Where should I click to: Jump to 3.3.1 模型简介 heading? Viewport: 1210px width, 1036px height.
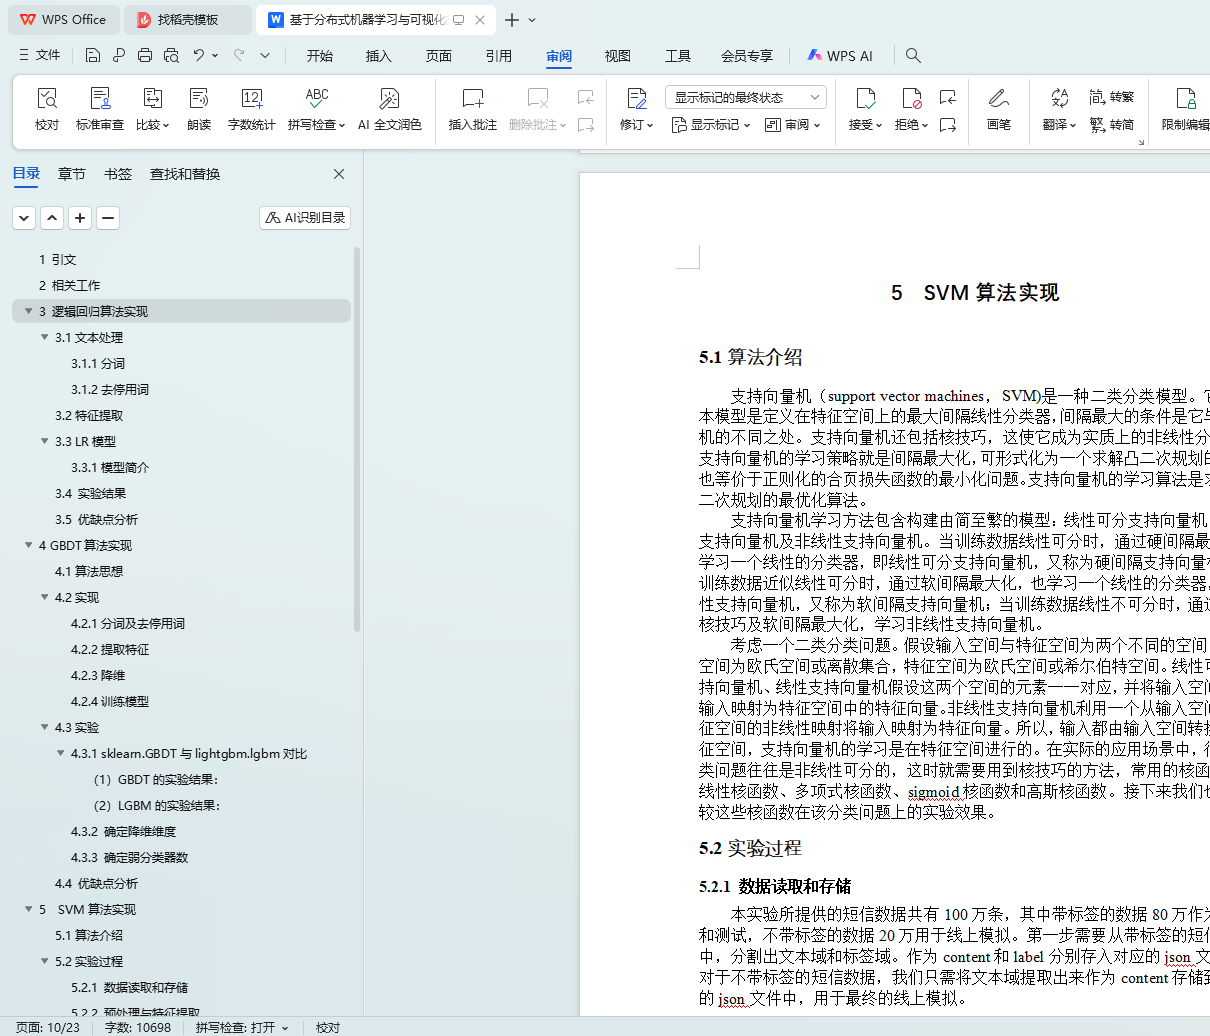click(x=110, y=467)
